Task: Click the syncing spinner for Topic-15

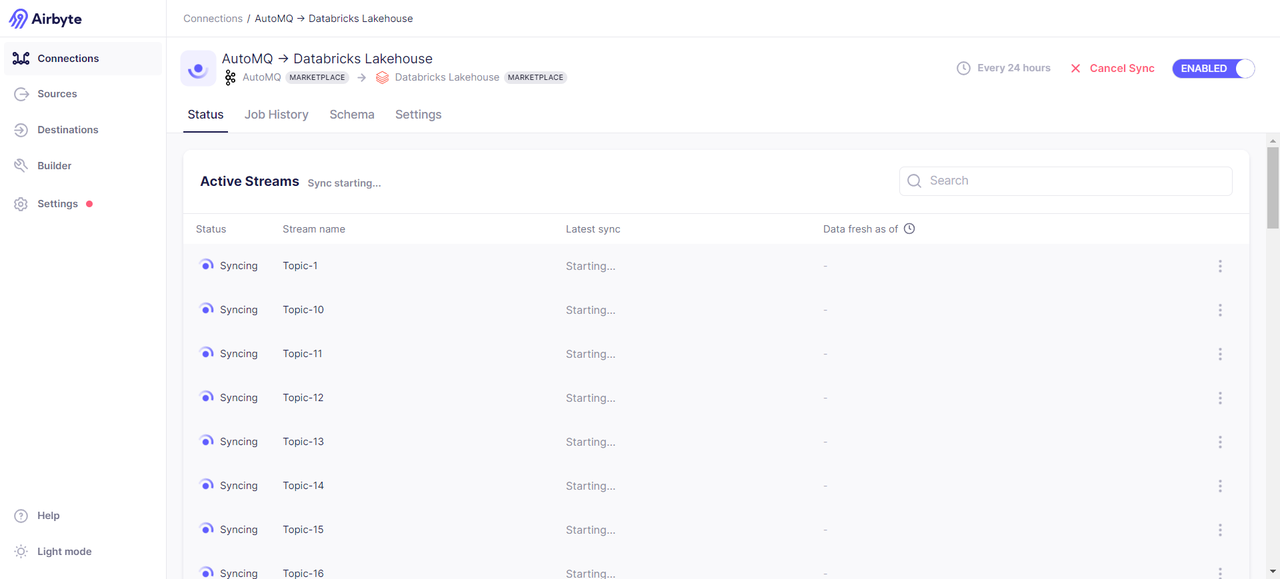Action: pos(206,530)
